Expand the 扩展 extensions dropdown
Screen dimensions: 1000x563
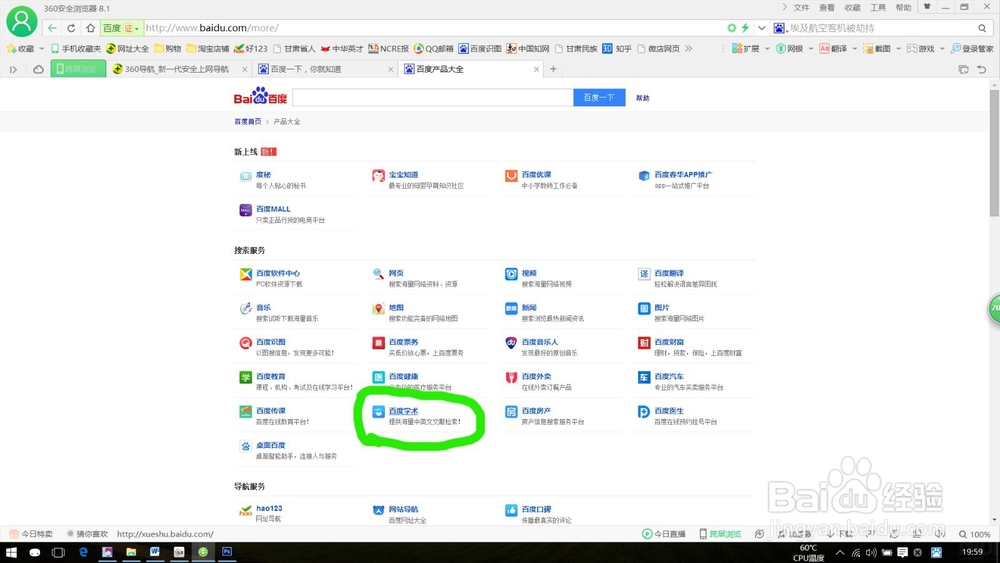point(767,48)
